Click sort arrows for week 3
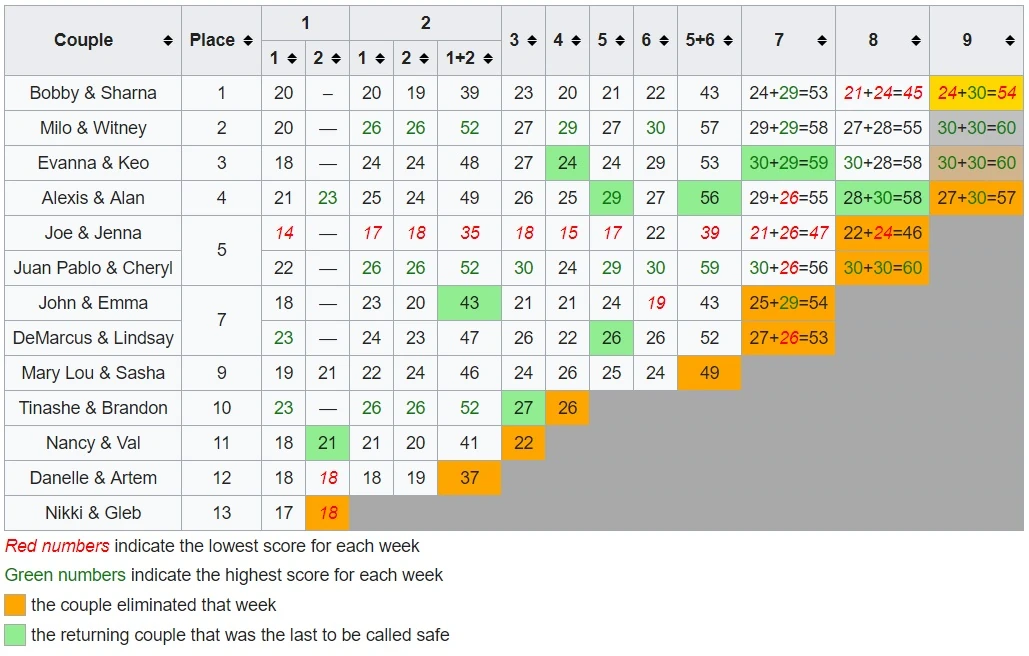 tap(532, 41)
